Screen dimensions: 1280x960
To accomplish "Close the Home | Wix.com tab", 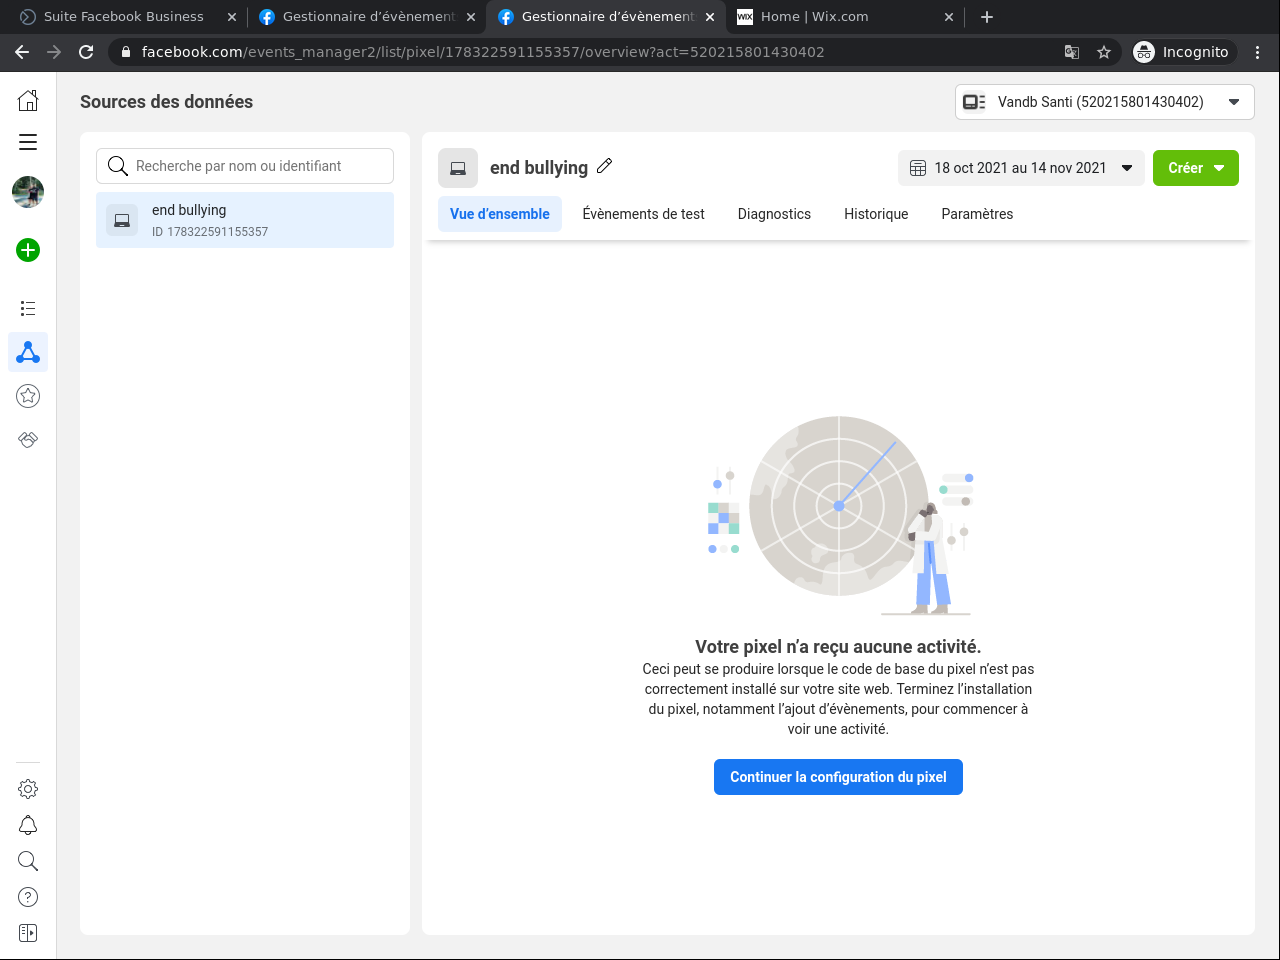I will (949, 17).
